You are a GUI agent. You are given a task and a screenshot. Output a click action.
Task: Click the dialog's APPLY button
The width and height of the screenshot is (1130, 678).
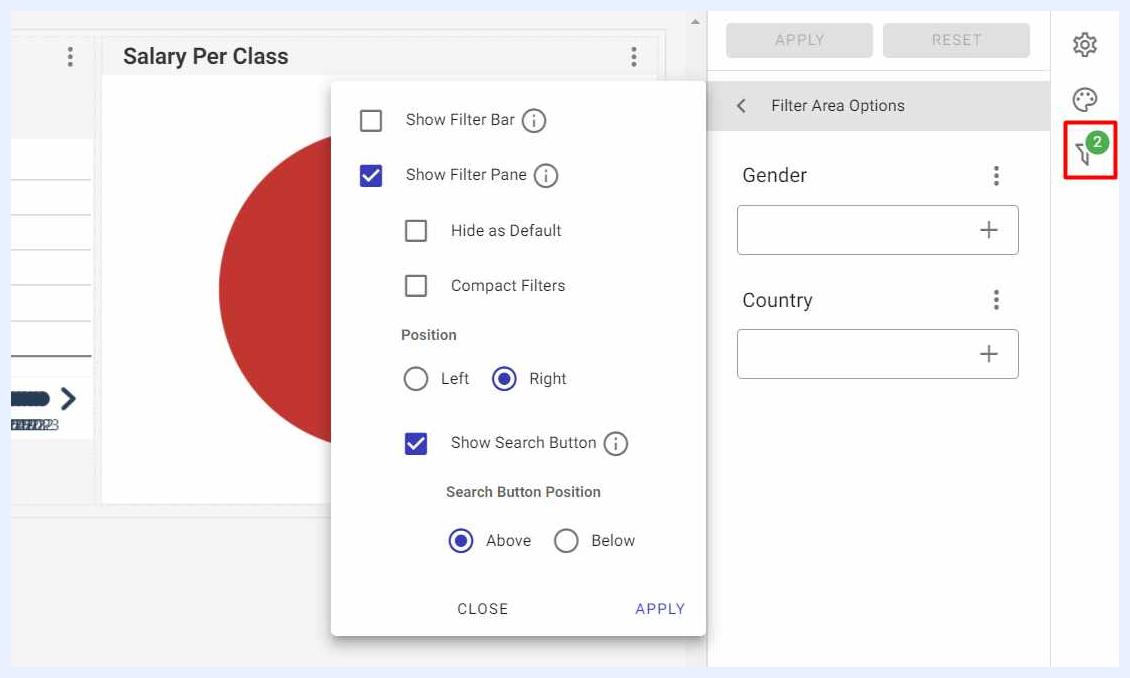(660, 609)
